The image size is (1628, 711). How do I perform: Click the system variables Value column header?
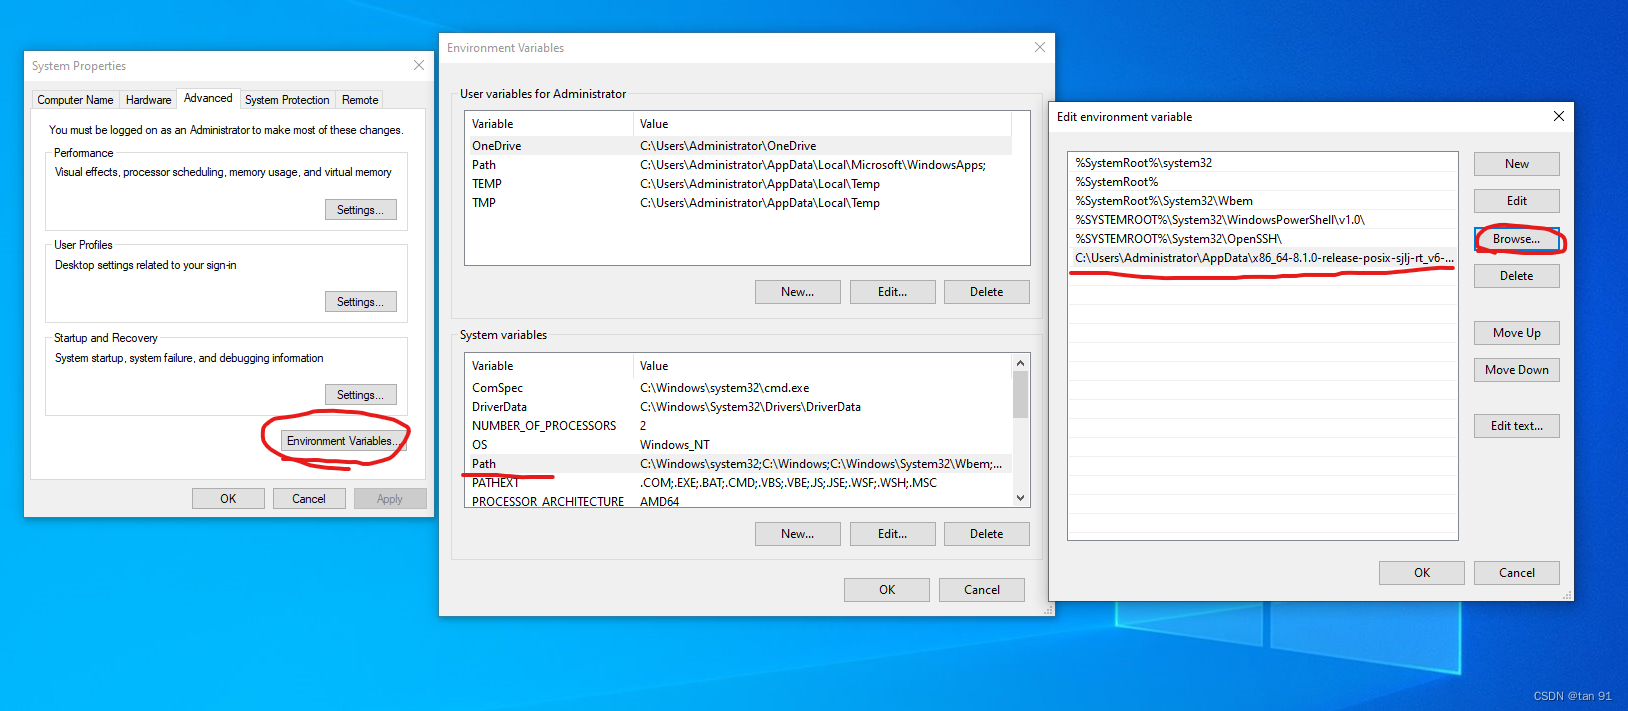click(822, 366)
